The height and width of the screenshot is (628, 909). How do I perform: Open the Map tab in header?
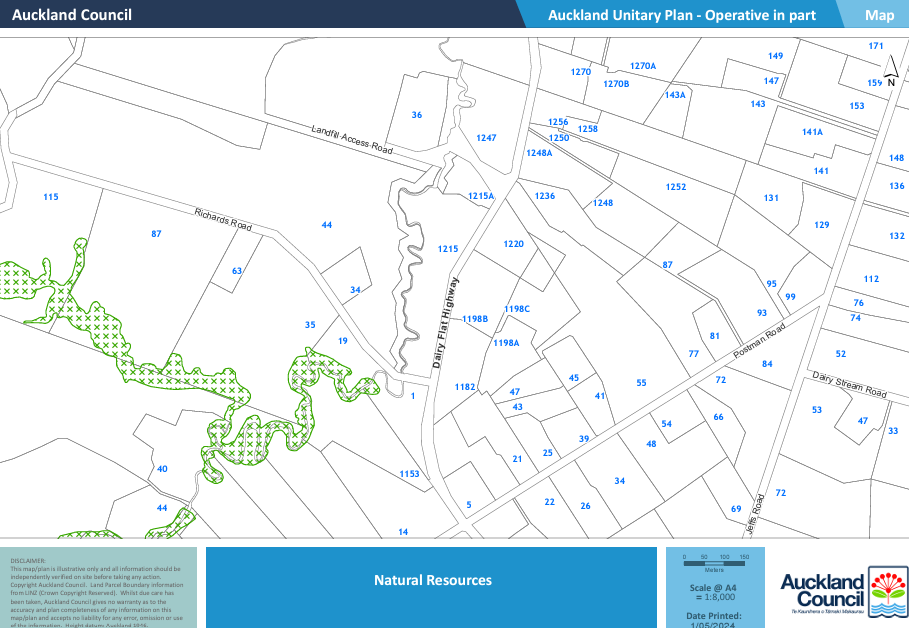coord(879,15)
